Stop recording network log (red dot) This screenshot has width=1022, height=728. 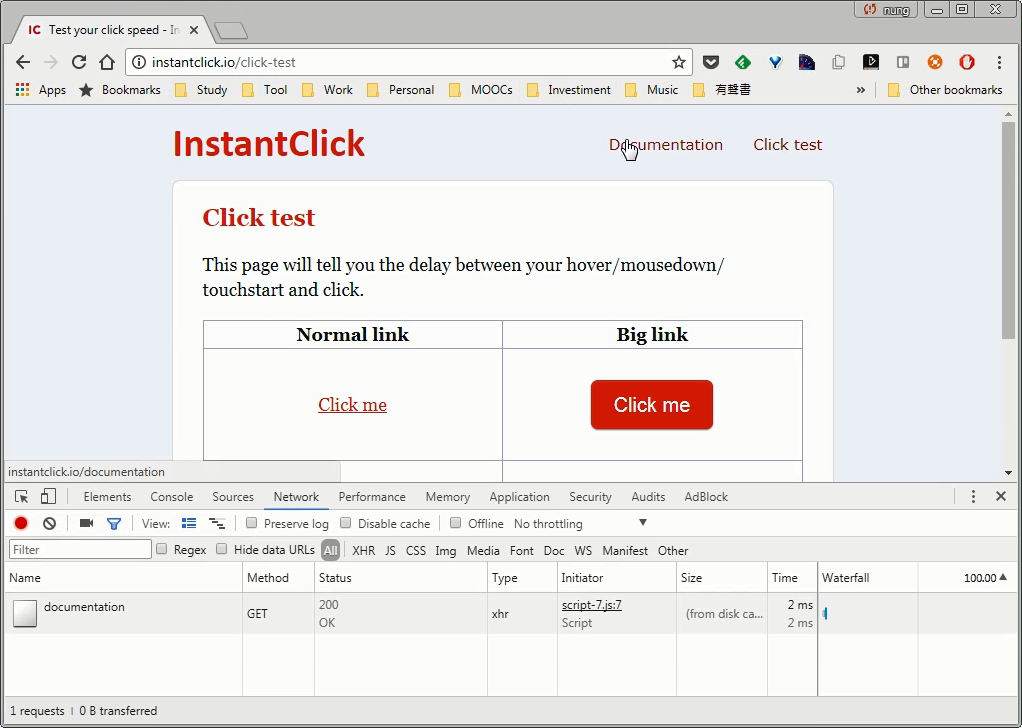pyautogui.click(x=21, y=523)
